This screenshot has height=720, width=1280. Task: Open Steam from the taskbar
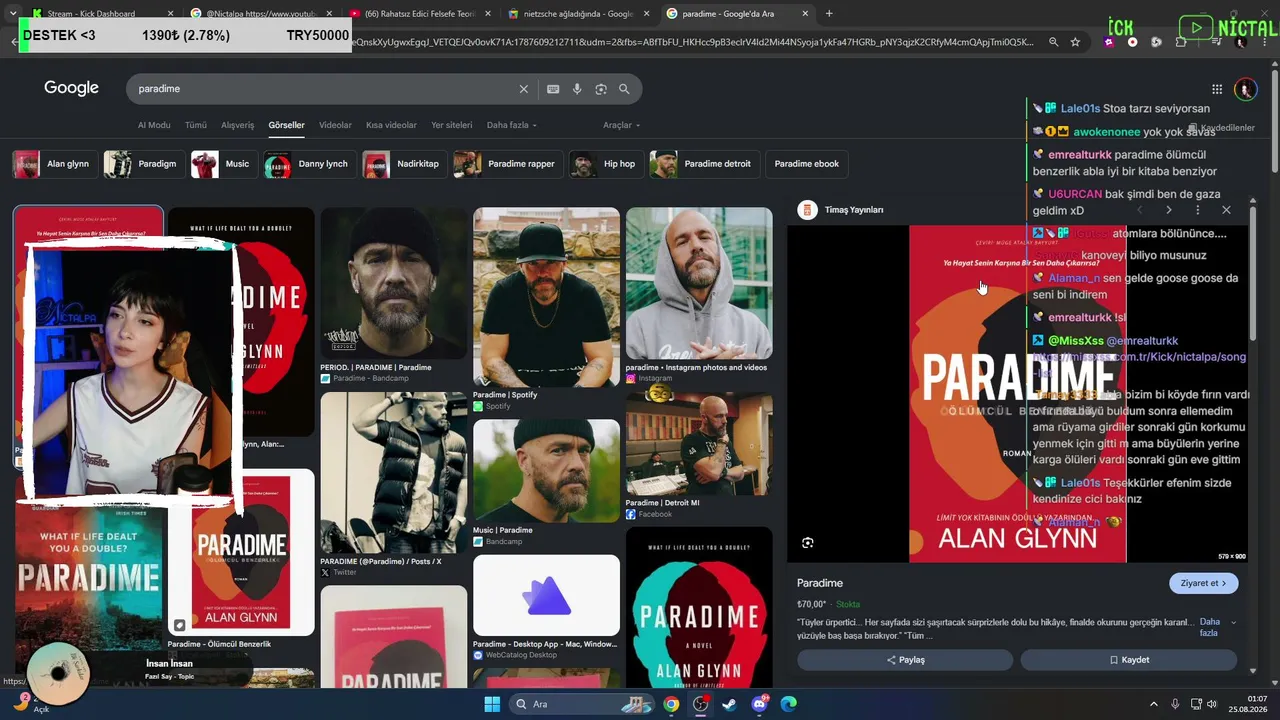point(729,704)
